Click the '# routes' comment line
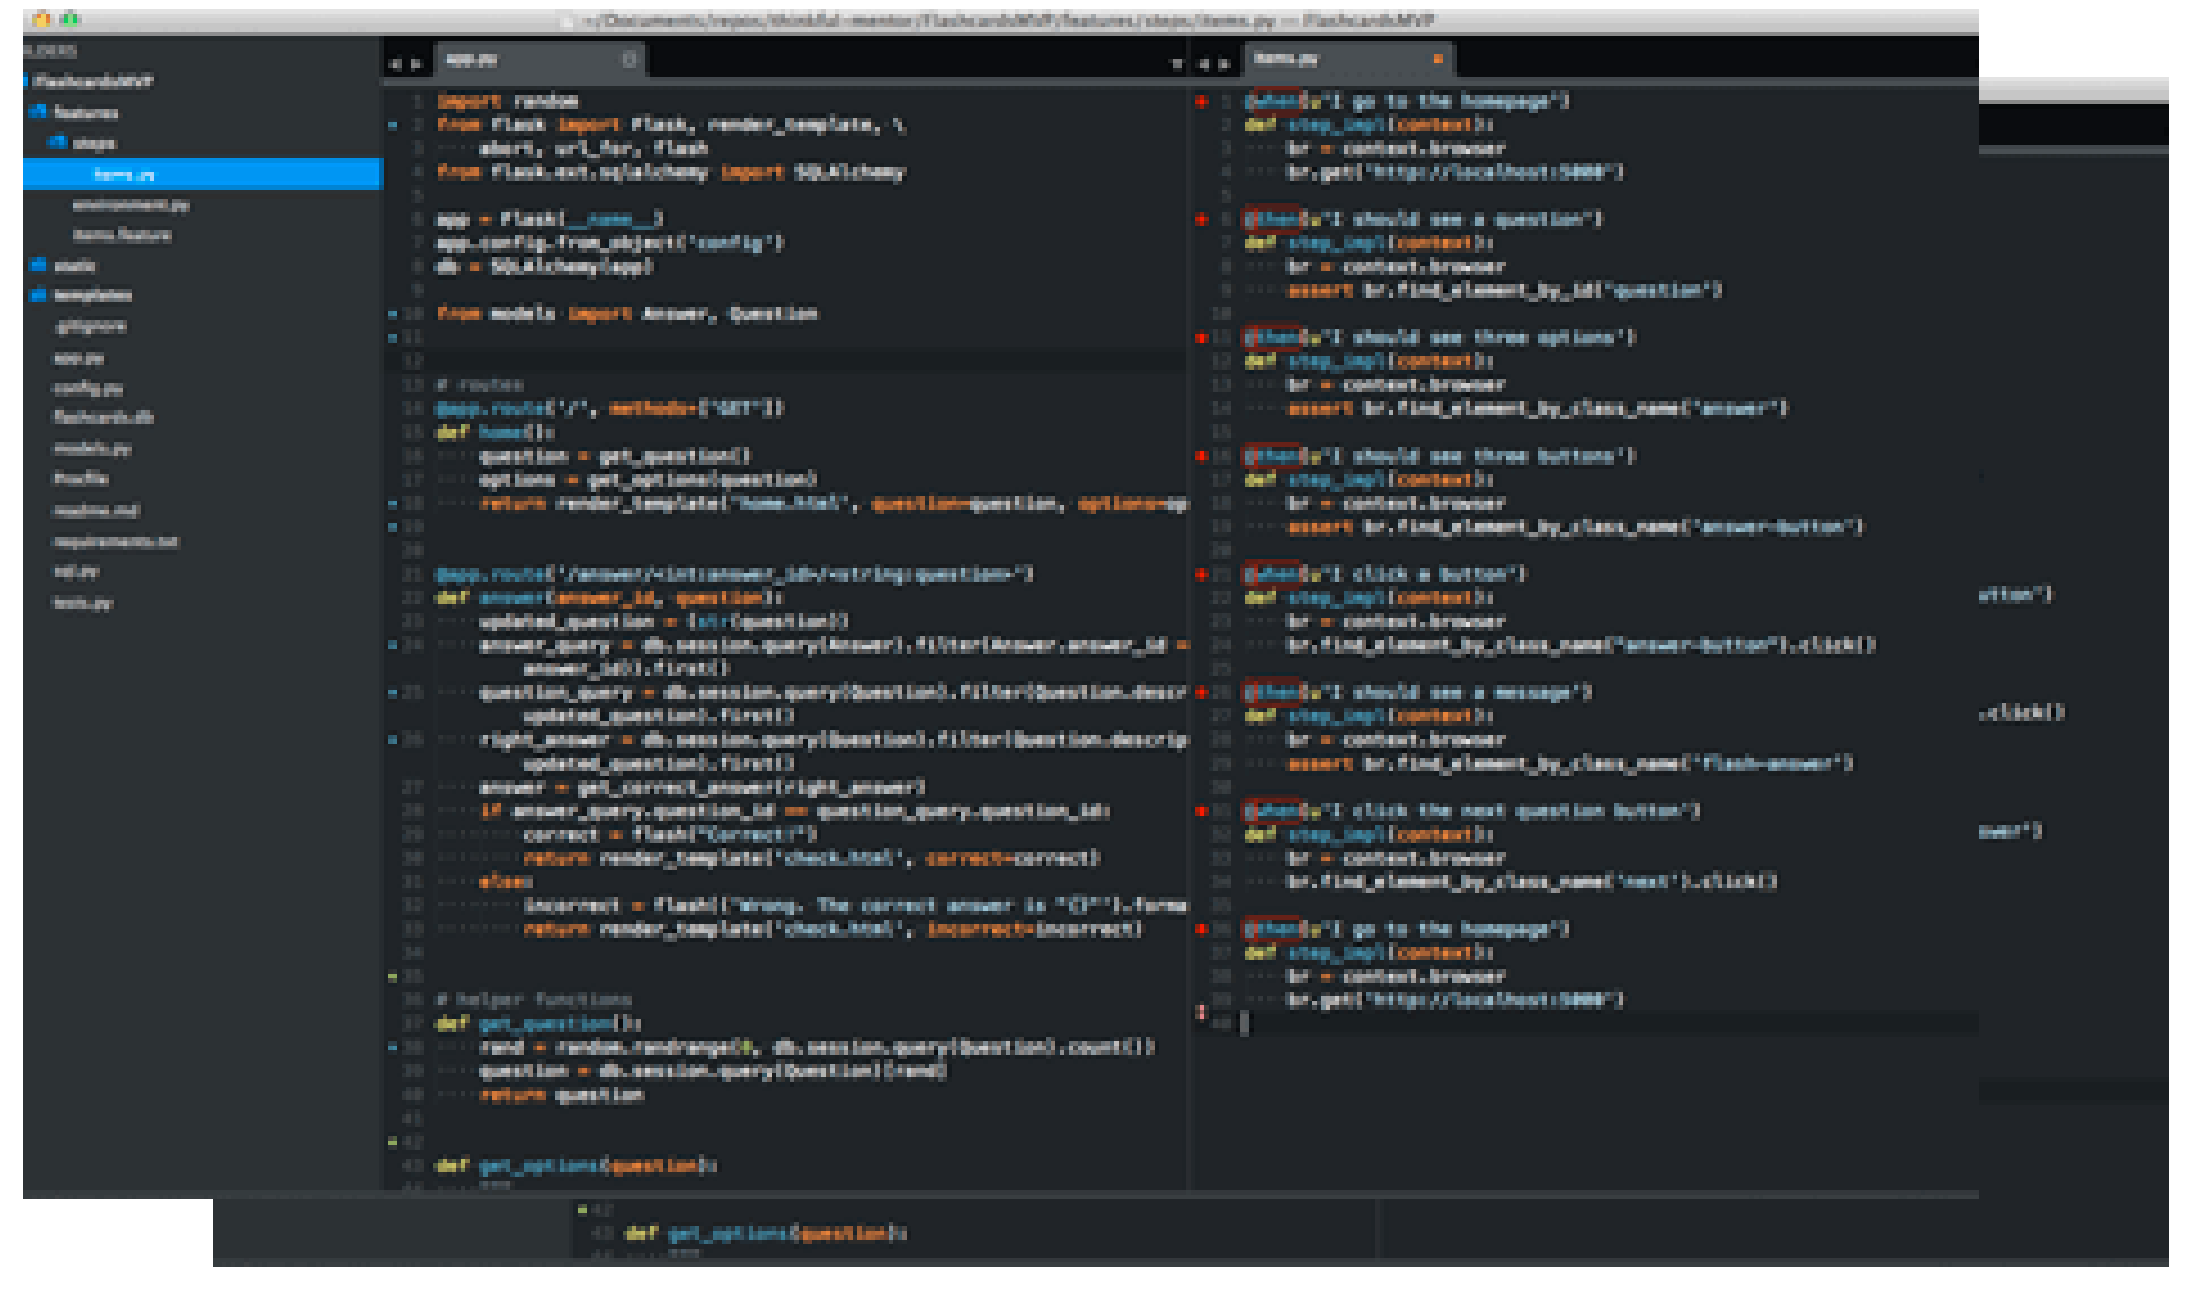 pos(480,385)
